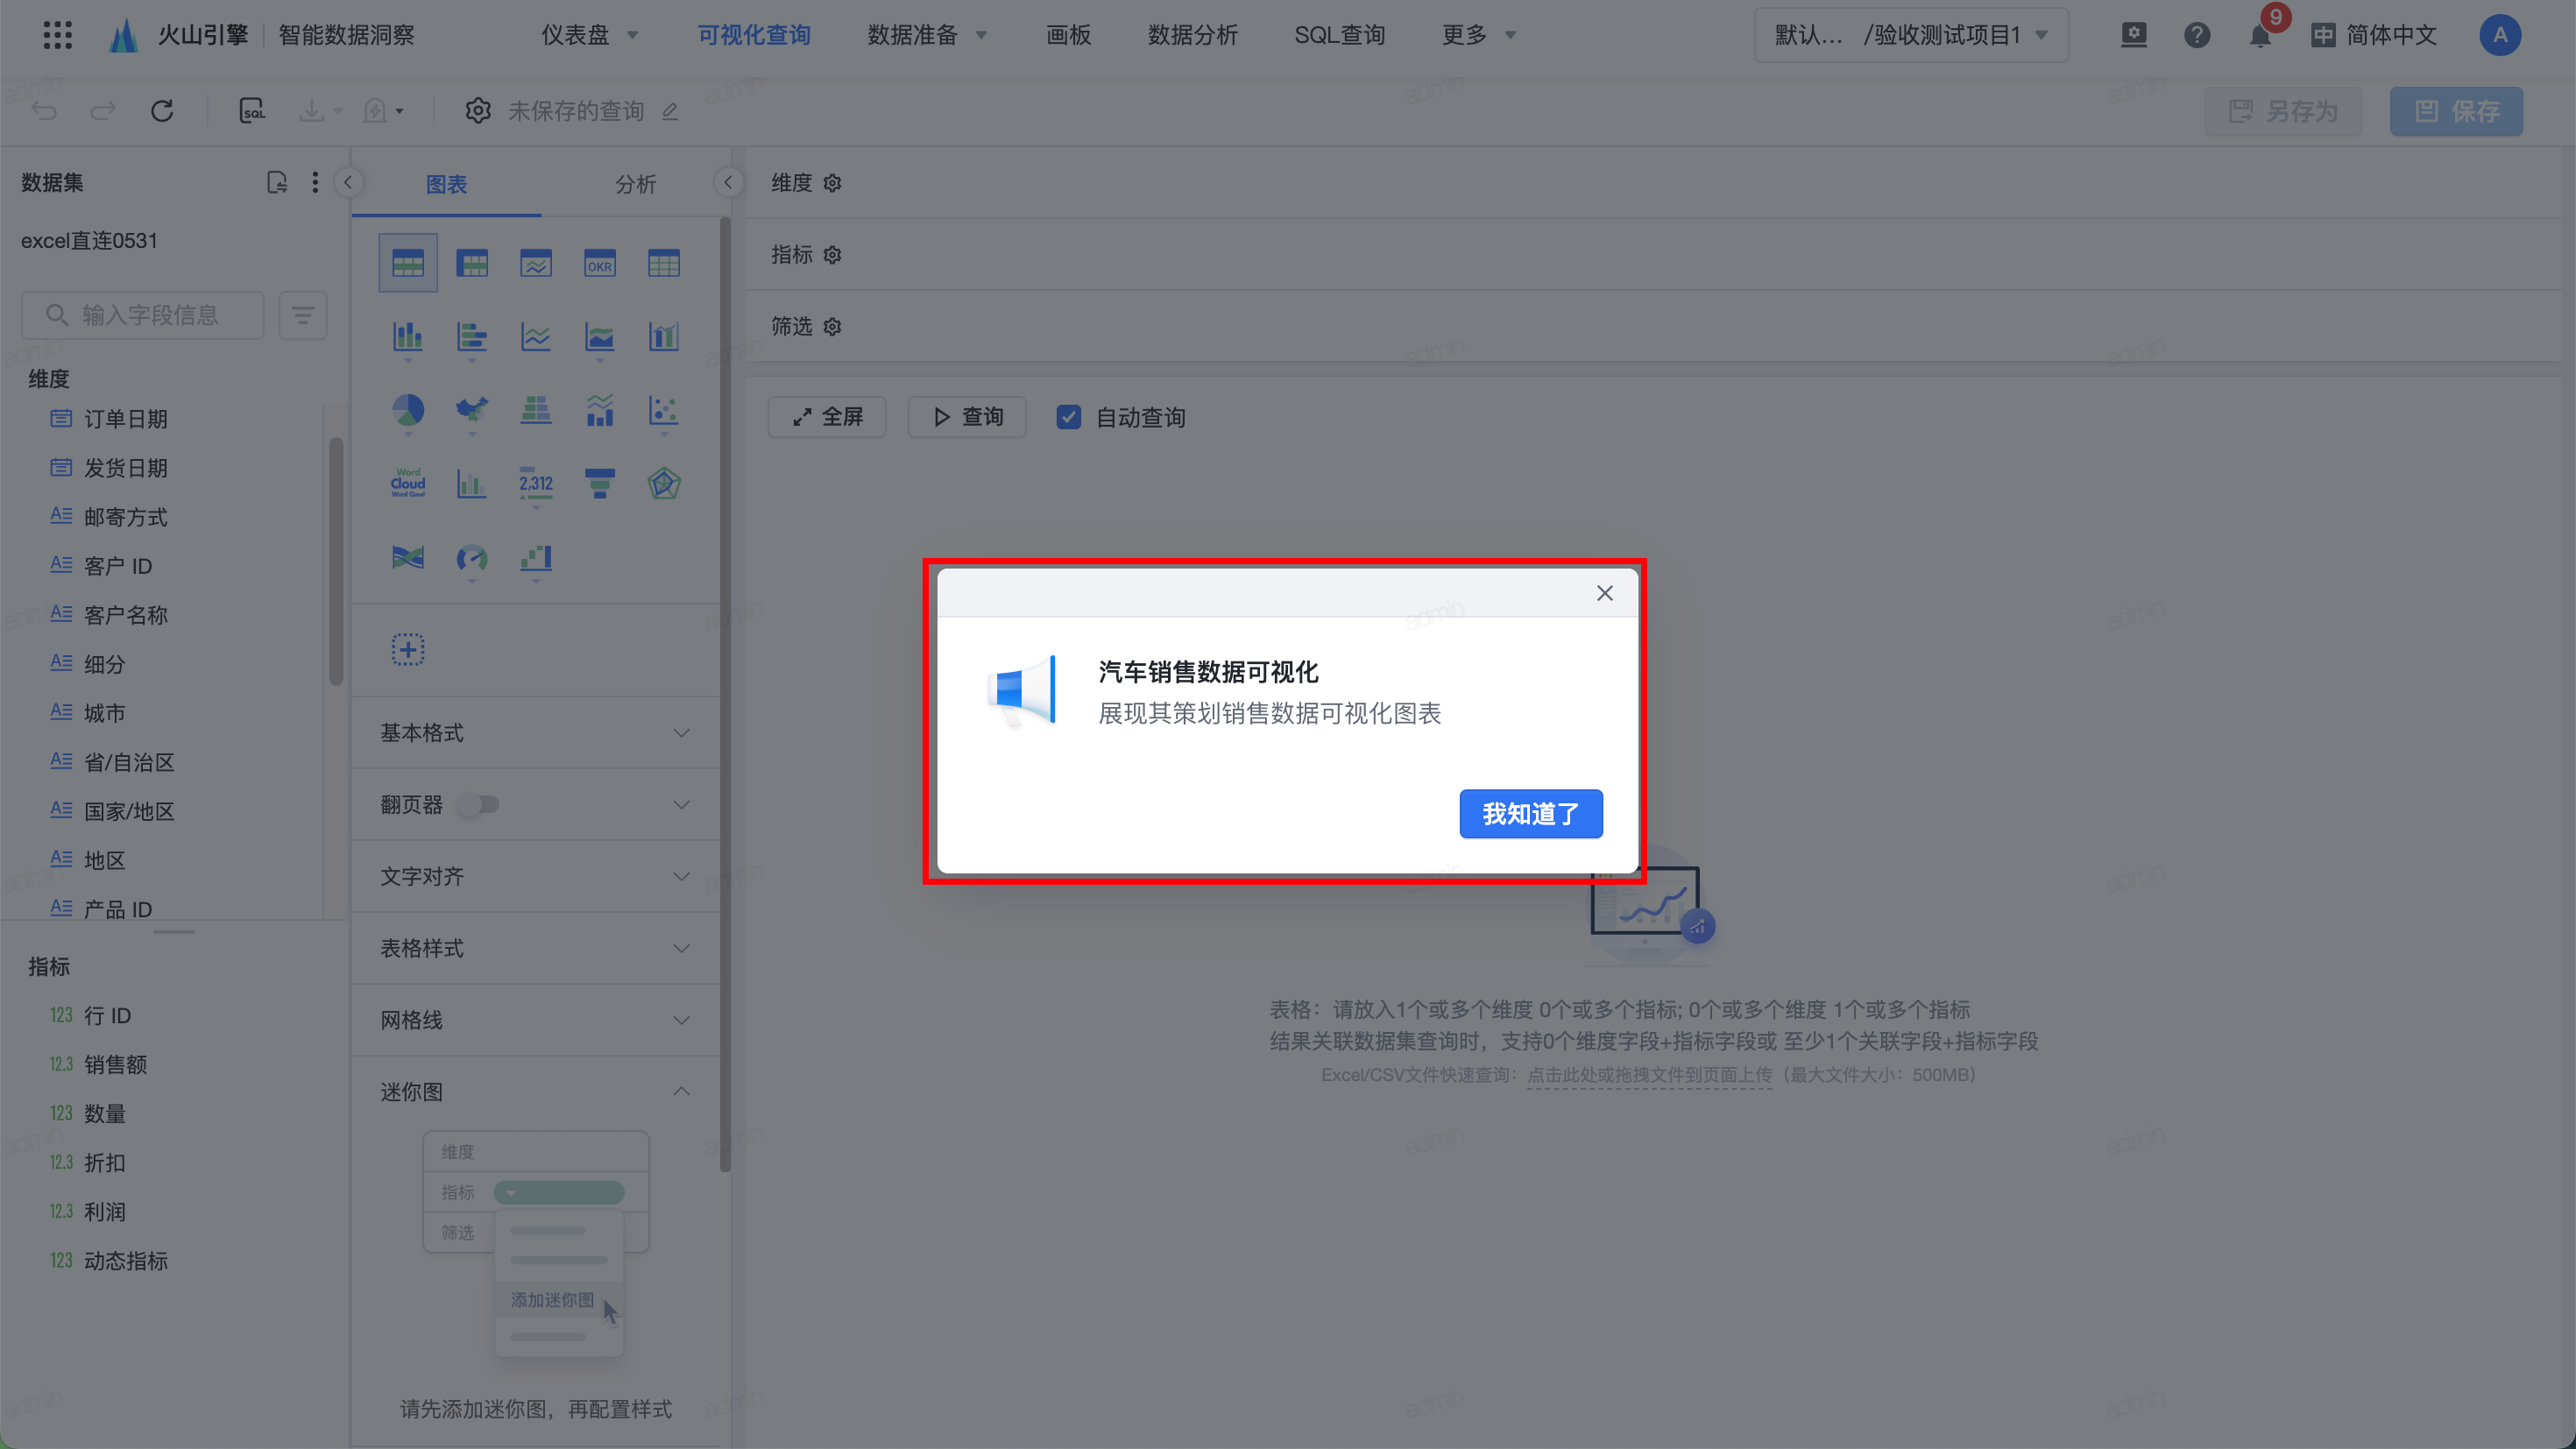This screenshot has height=1449, width=2576.
Task: Select the map chart icon
Action: 472,410
